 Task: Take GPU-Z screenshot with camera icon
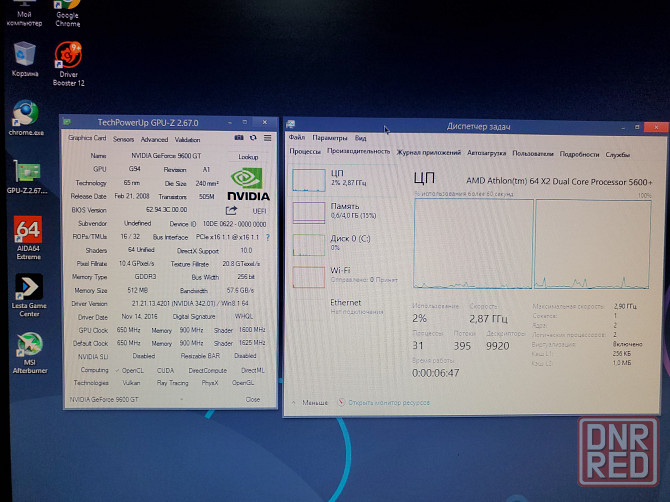(239, 138)
